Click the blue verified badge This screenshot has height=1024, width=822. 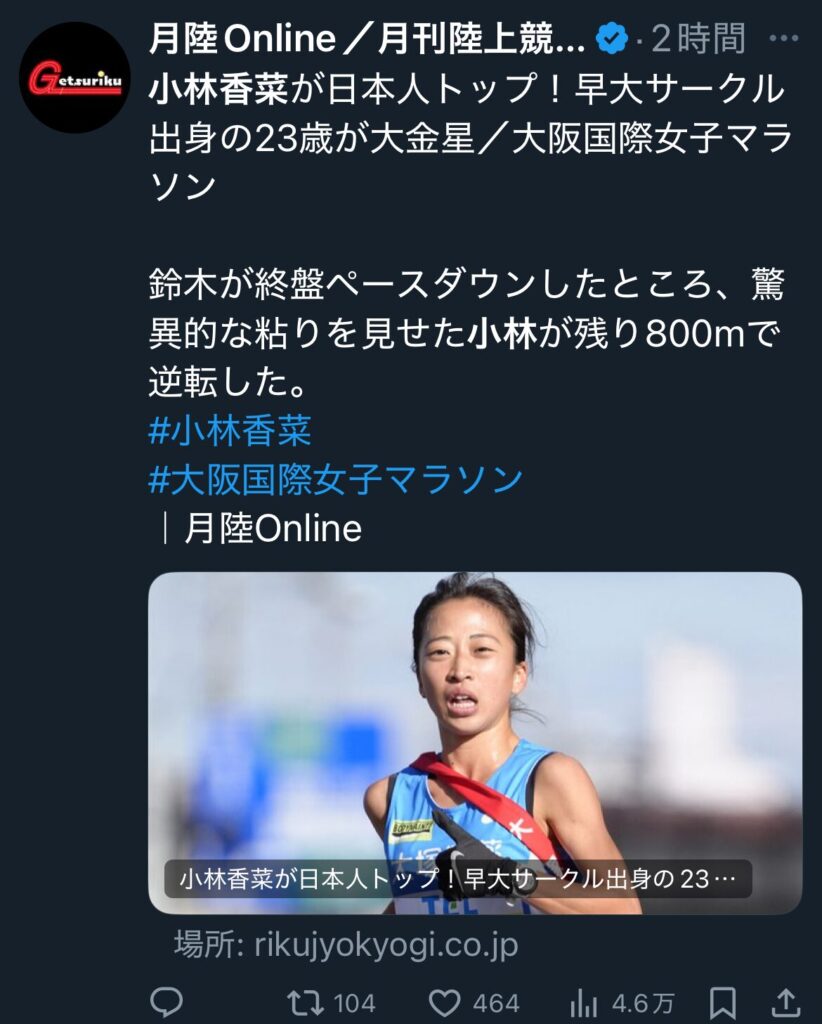click(611, 39)
